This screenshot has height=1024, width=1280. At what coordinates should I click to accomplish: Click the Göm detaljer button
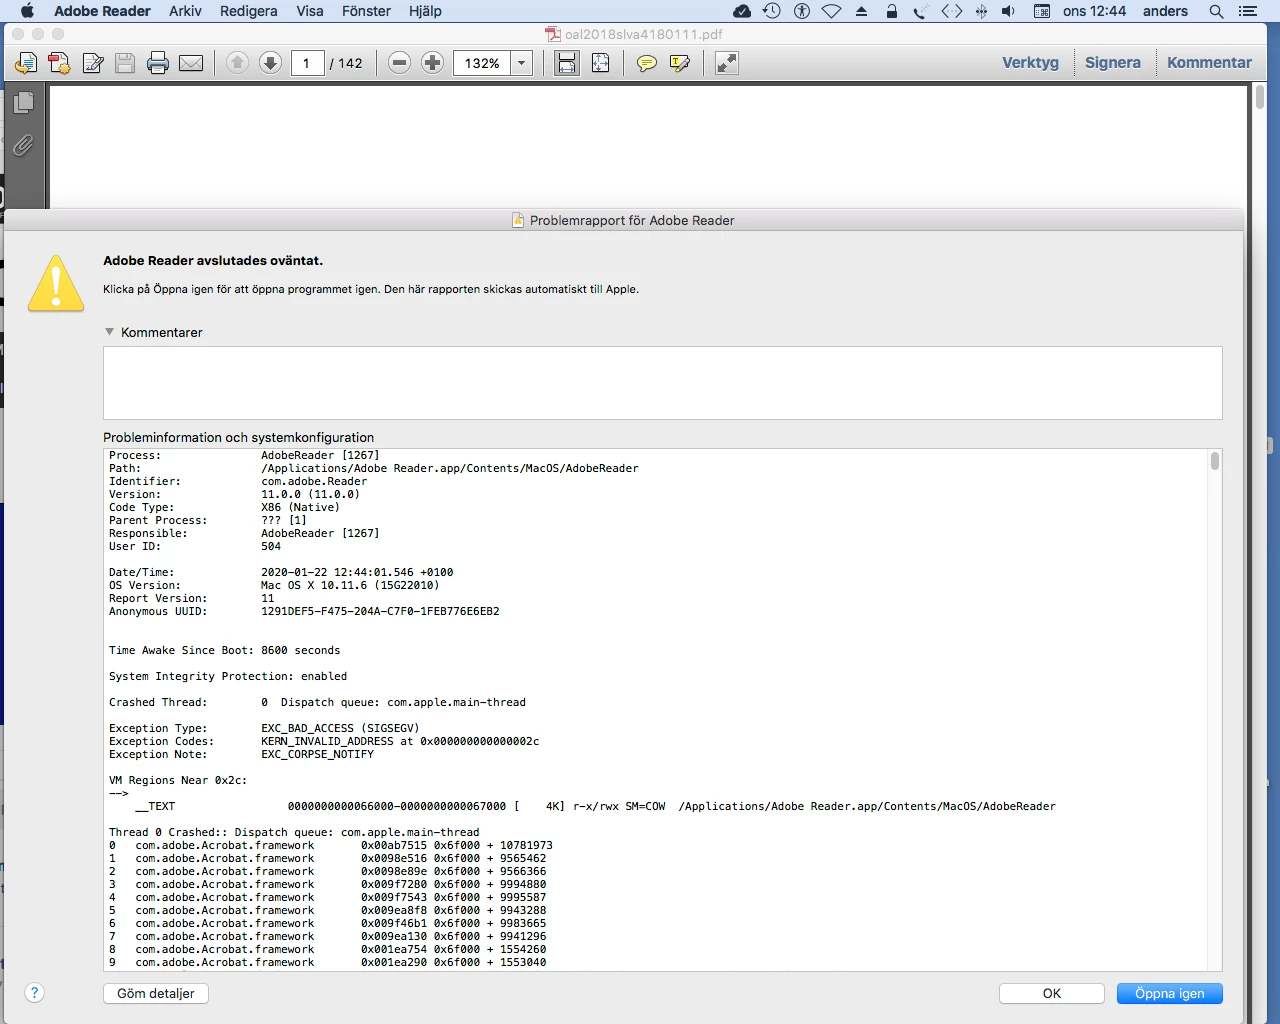[x=156, y=993]
